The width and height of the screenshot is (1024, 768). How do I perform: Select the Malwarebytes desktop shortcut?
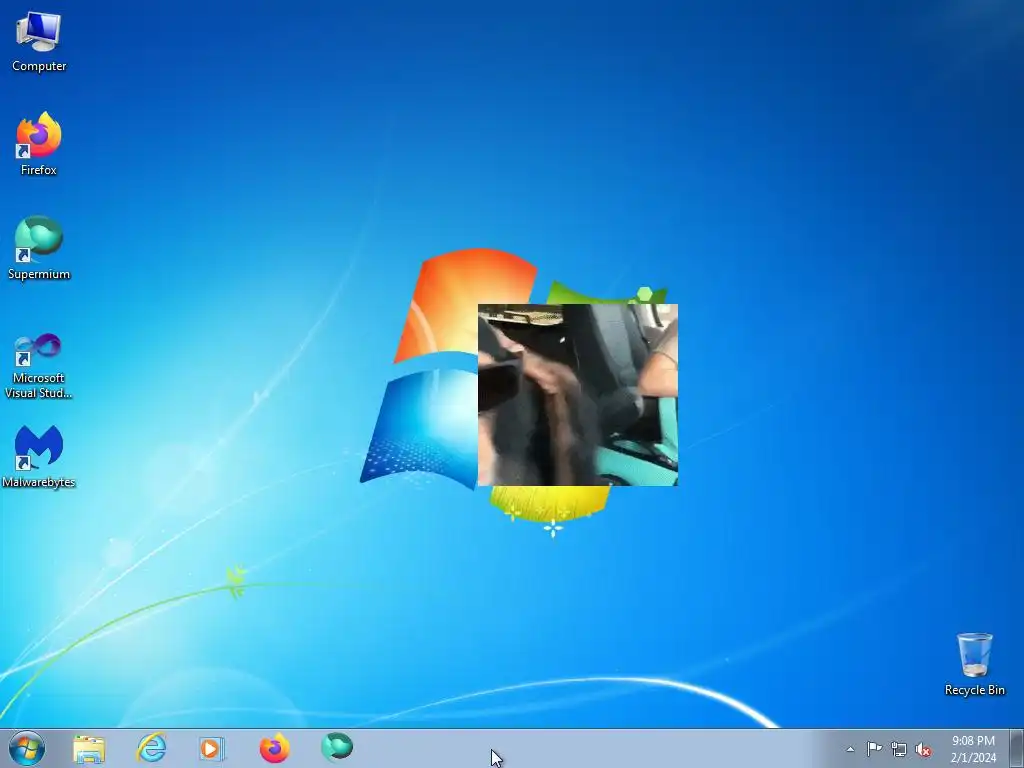pyautogui.click(x=39, y=456)
